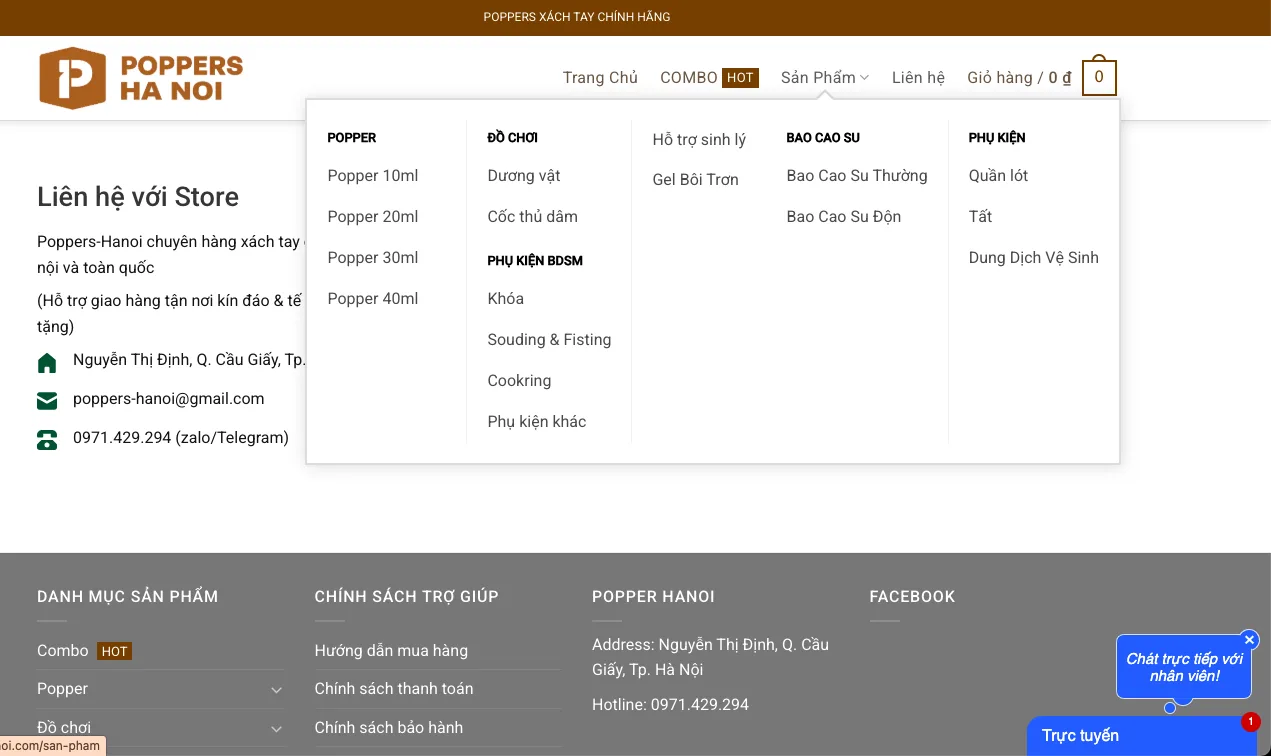
Task: Open Giỏ hàng cart link
Action: point(1019,77)
